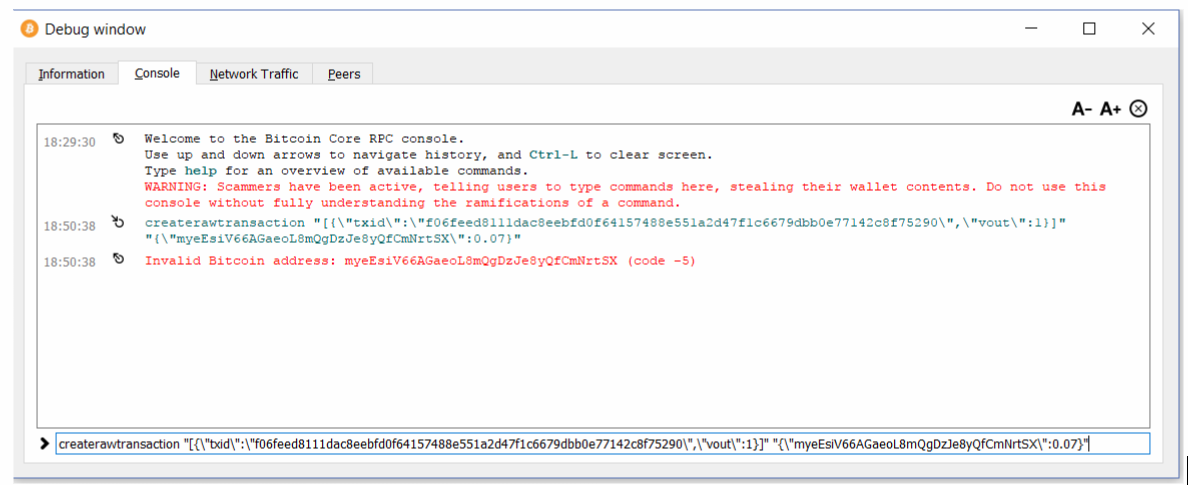This screenshot has width=1188, height=485.
Task: Click the 'WARNING: Scammers have been active' text
Action: coord(625,195)
